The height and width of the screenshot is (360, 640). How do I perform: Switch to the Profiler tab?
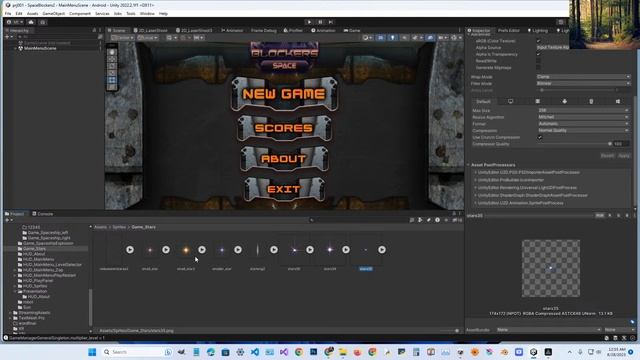(x=293, y=30)
